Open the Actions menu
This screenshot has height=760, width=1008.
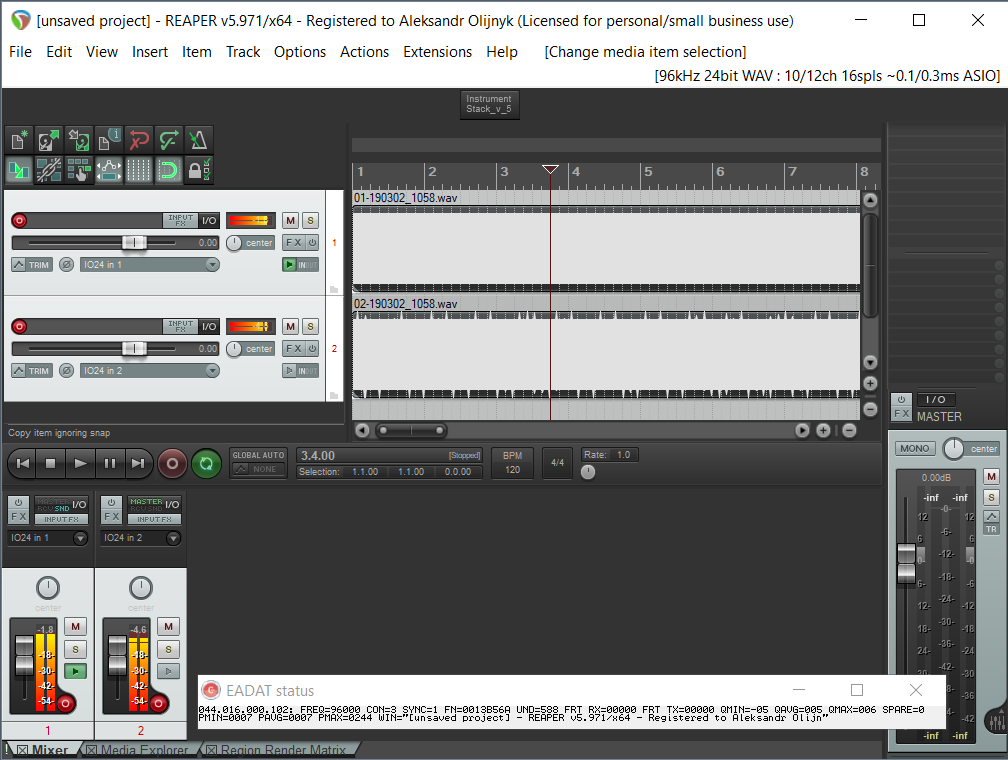(x=364, y=52)
